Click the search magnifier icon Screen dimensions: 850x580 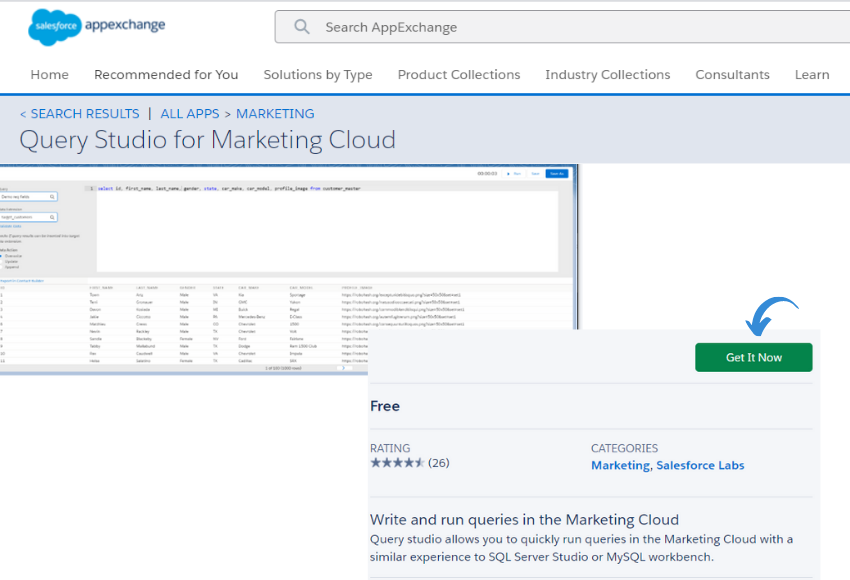[x=302, y=27]
